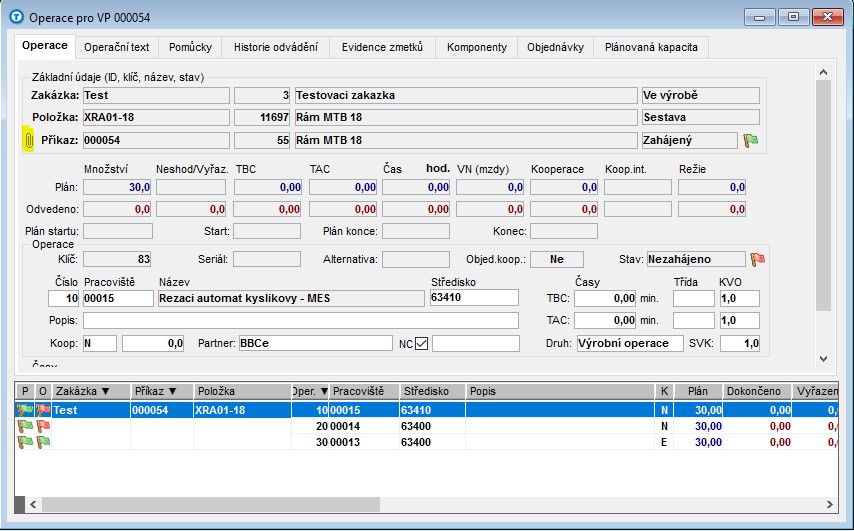Sort by Zakázka column header
854x531 pixels.
click(x=92, y=391)
